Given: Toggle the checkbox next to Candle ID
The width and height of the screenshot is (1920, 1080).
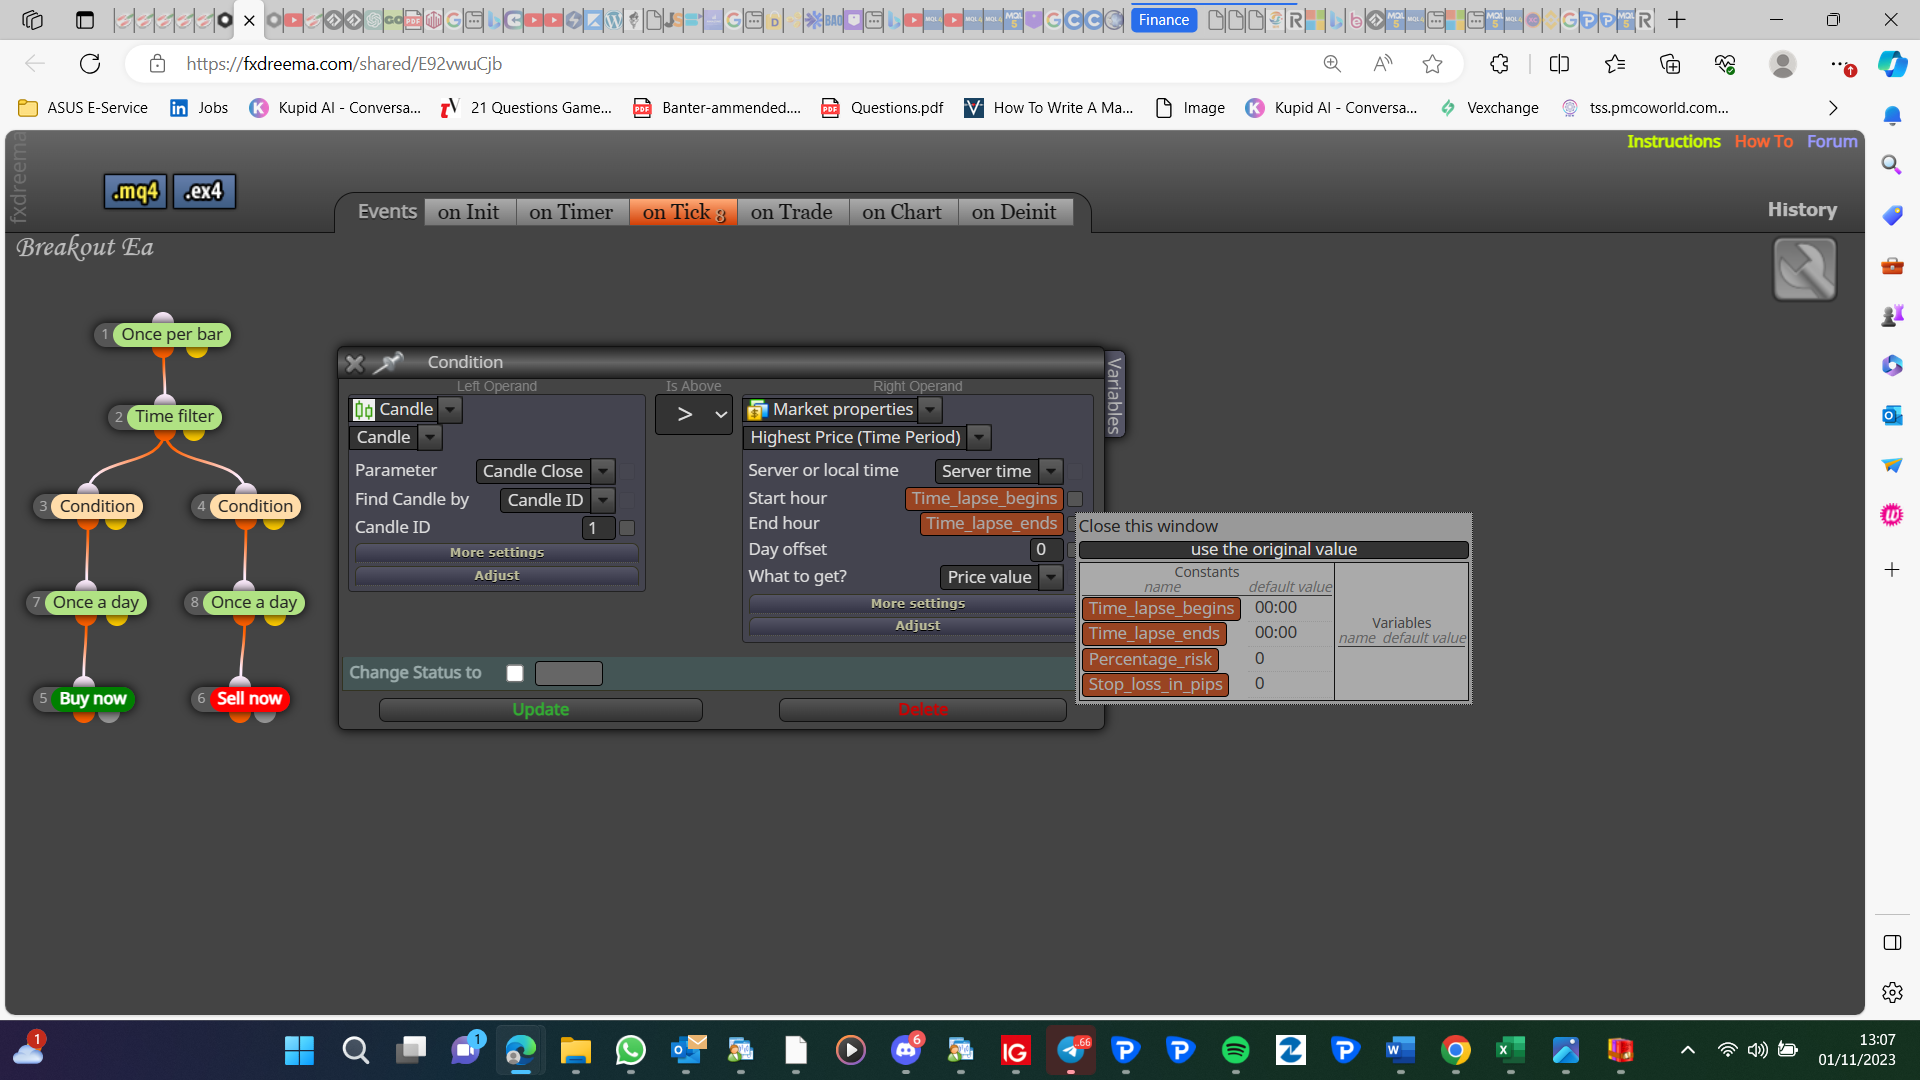Looking at the screenshot, I should tap(627, 528).
